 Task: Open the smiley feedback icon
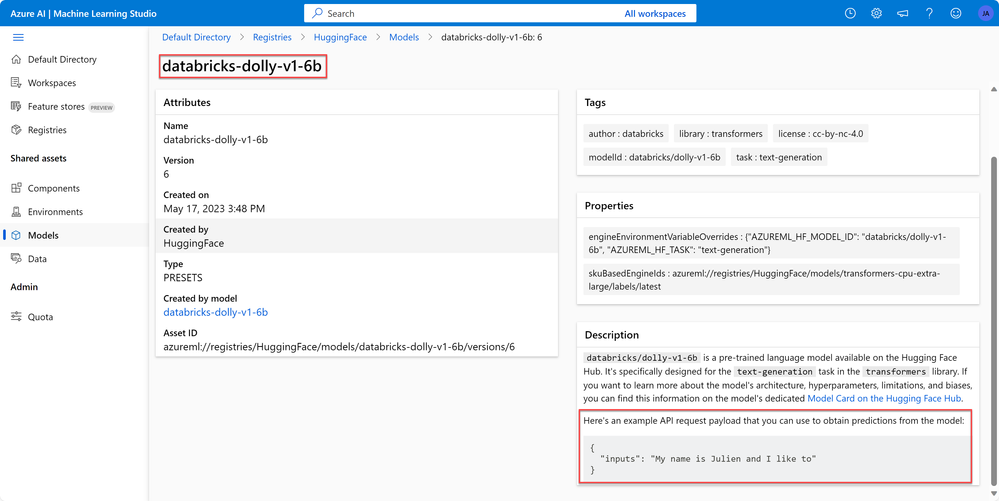[956, 13]
